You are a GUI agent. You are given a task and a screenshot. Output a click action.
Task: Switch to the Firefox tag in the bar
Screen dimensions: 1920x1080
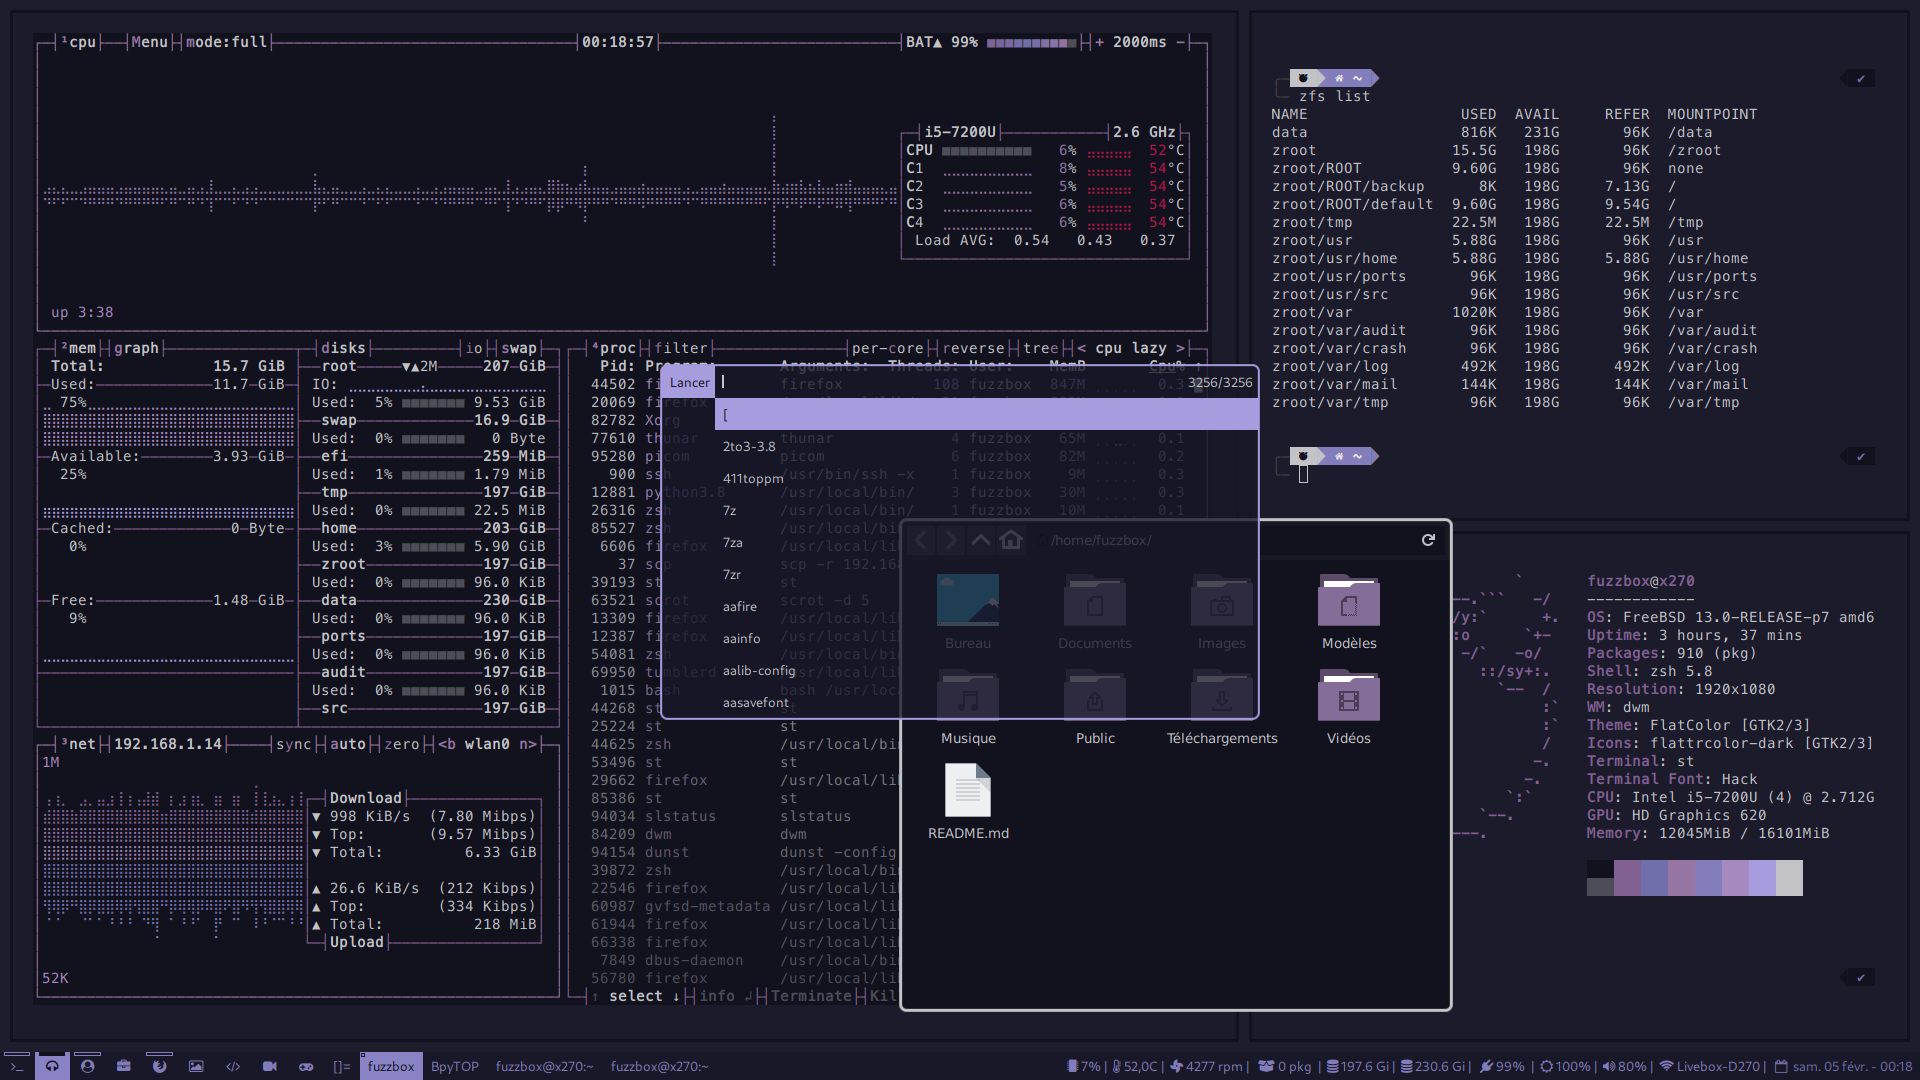pos(159,1066)
